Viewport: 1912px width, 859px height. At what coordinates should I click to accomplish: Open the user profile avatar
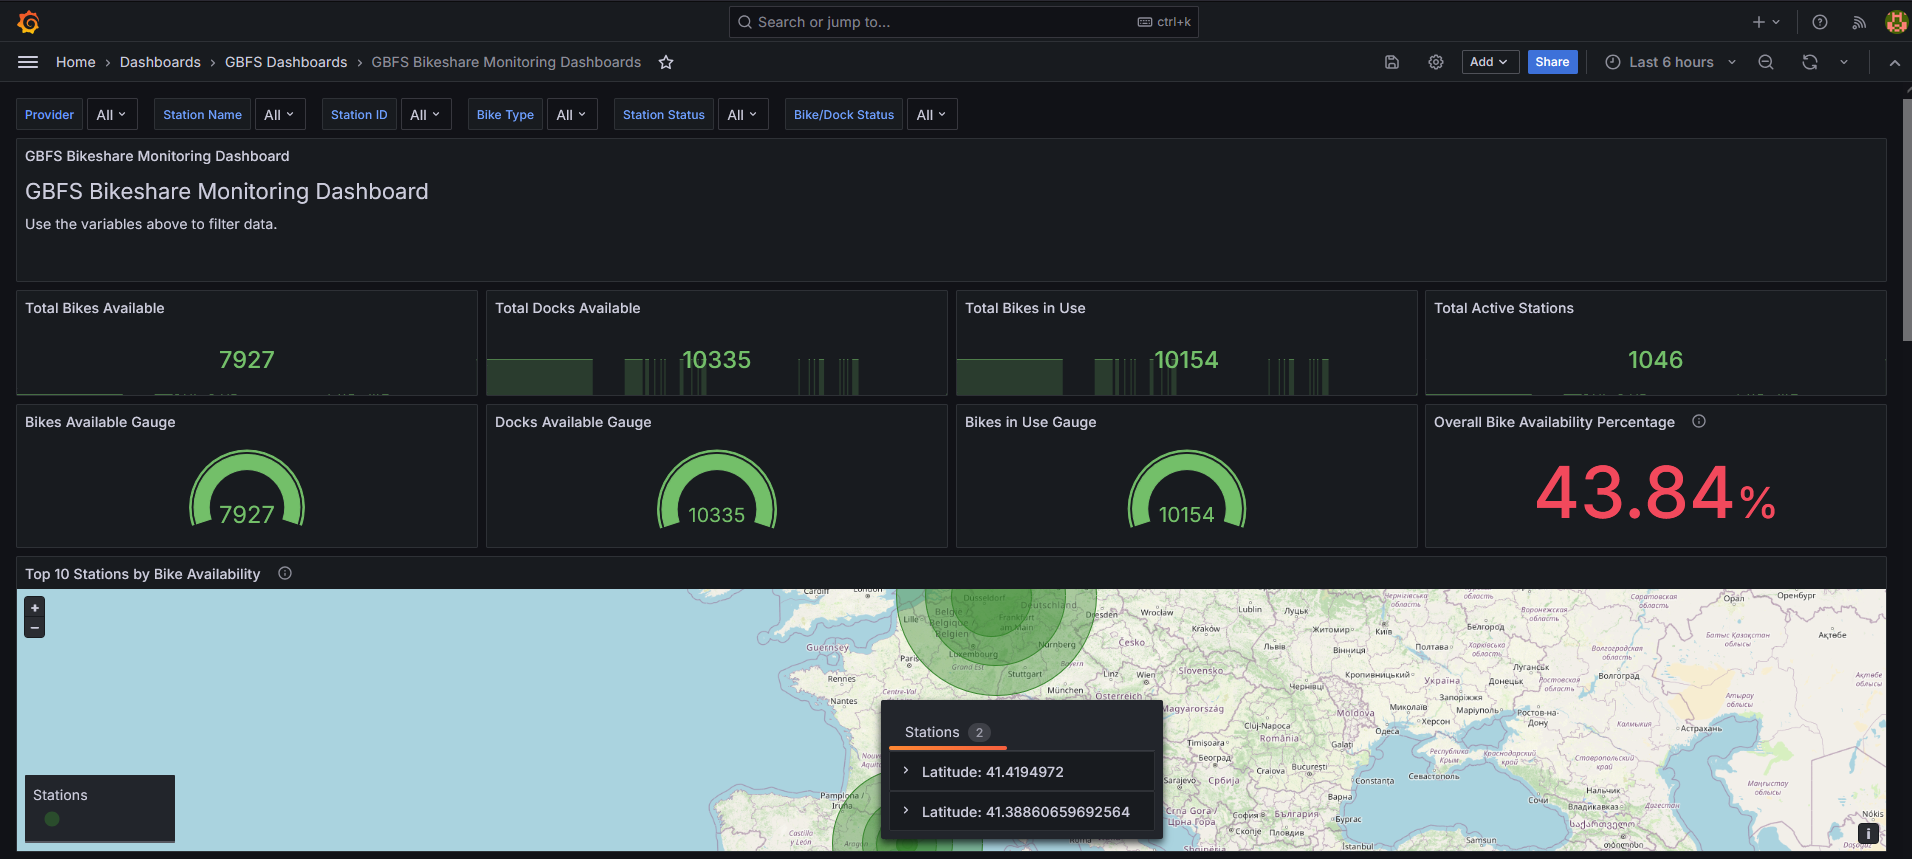click(x=1896, y=22)
